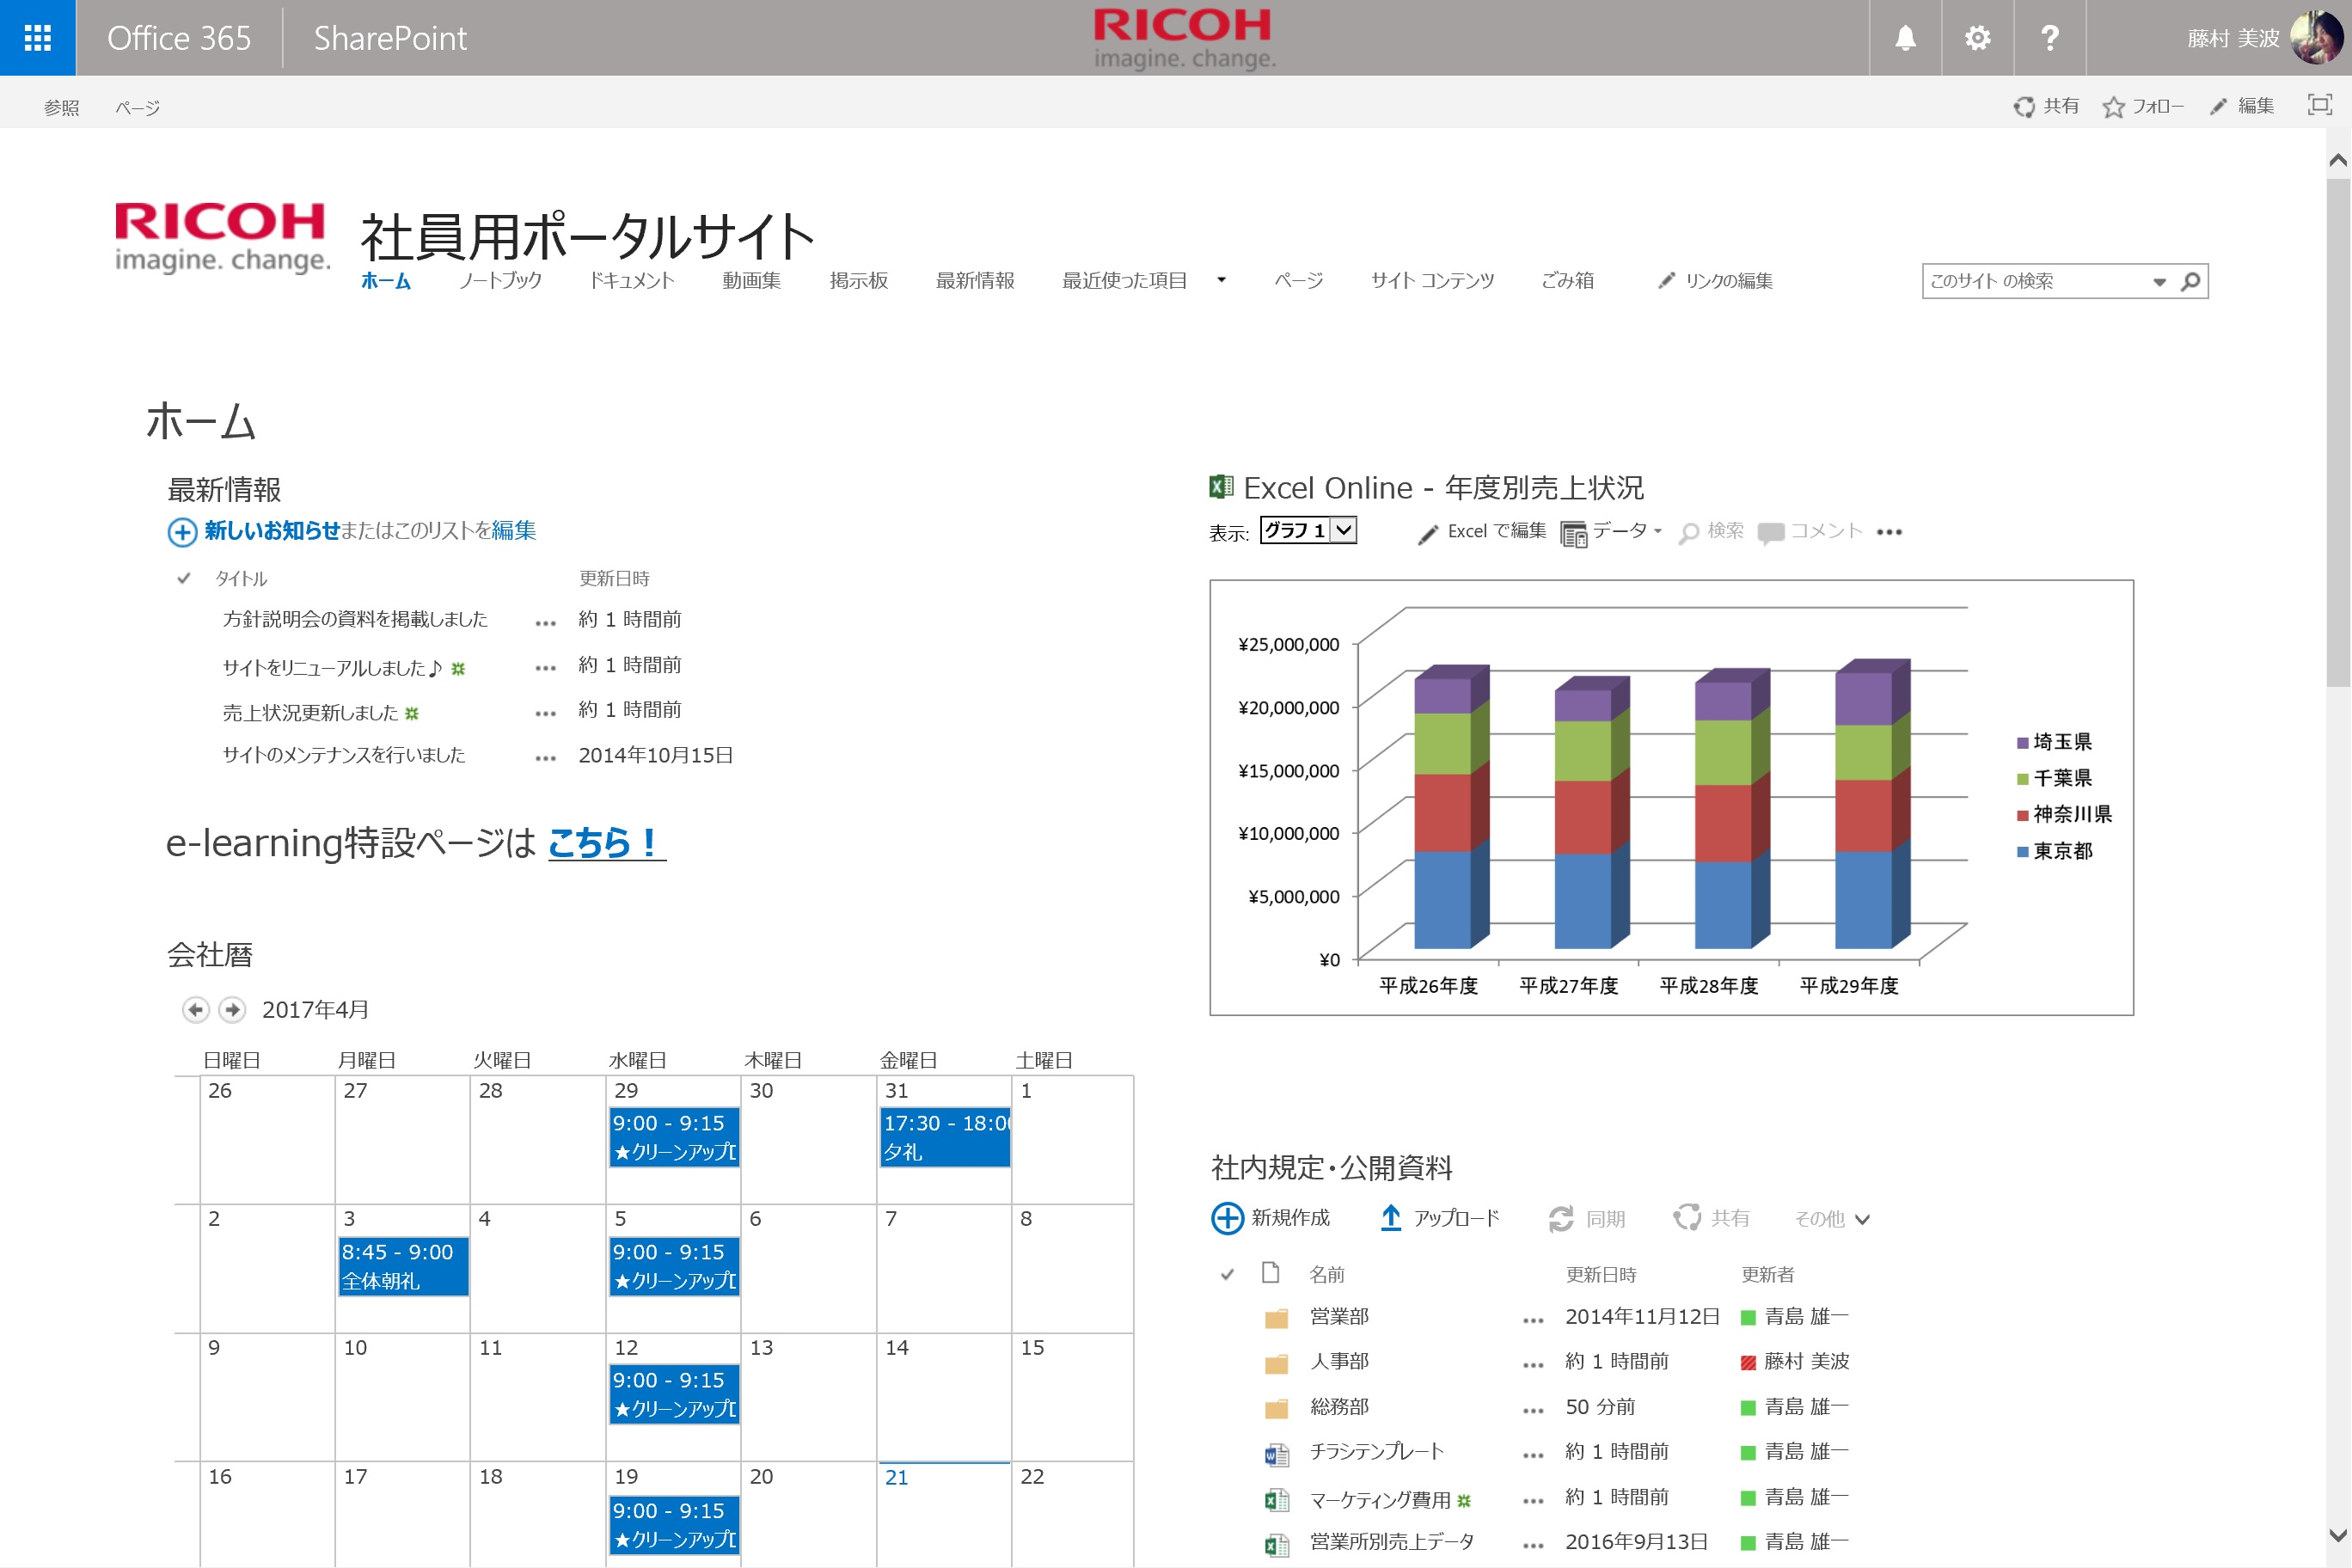Click the purple 埼玉県 legend swatch
2352x1568 pixels.
point(2022,742)
